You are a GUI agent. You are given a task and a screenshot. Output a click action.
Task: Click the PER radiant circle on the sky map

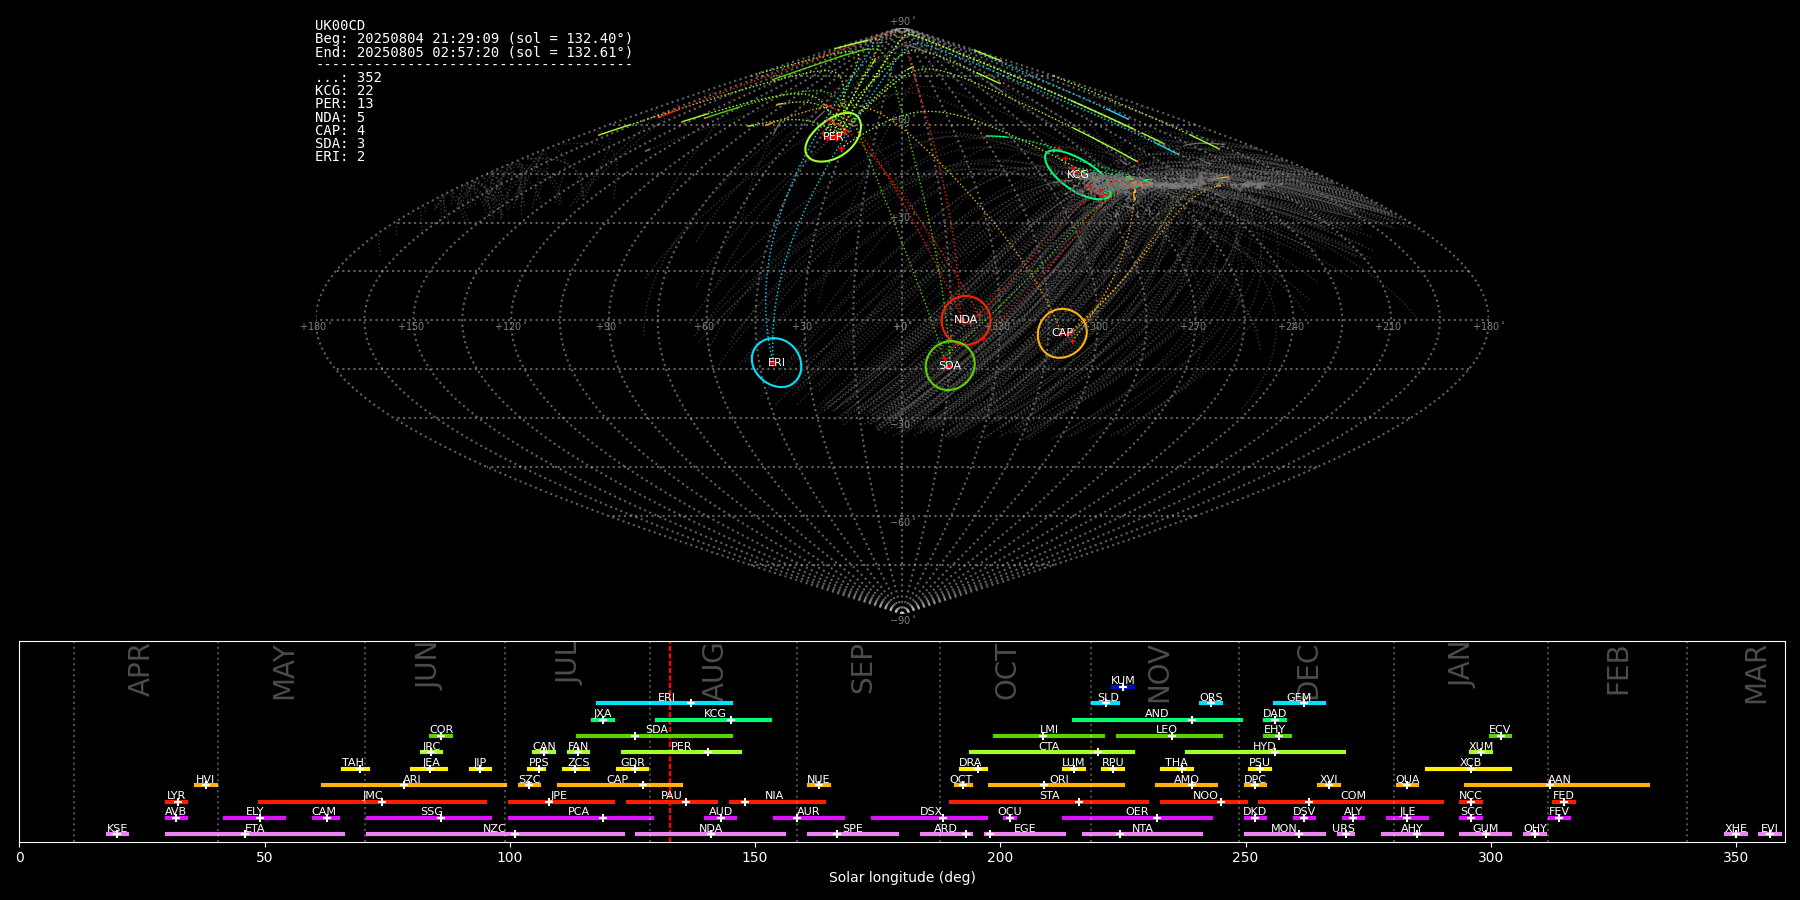point(833,137)
